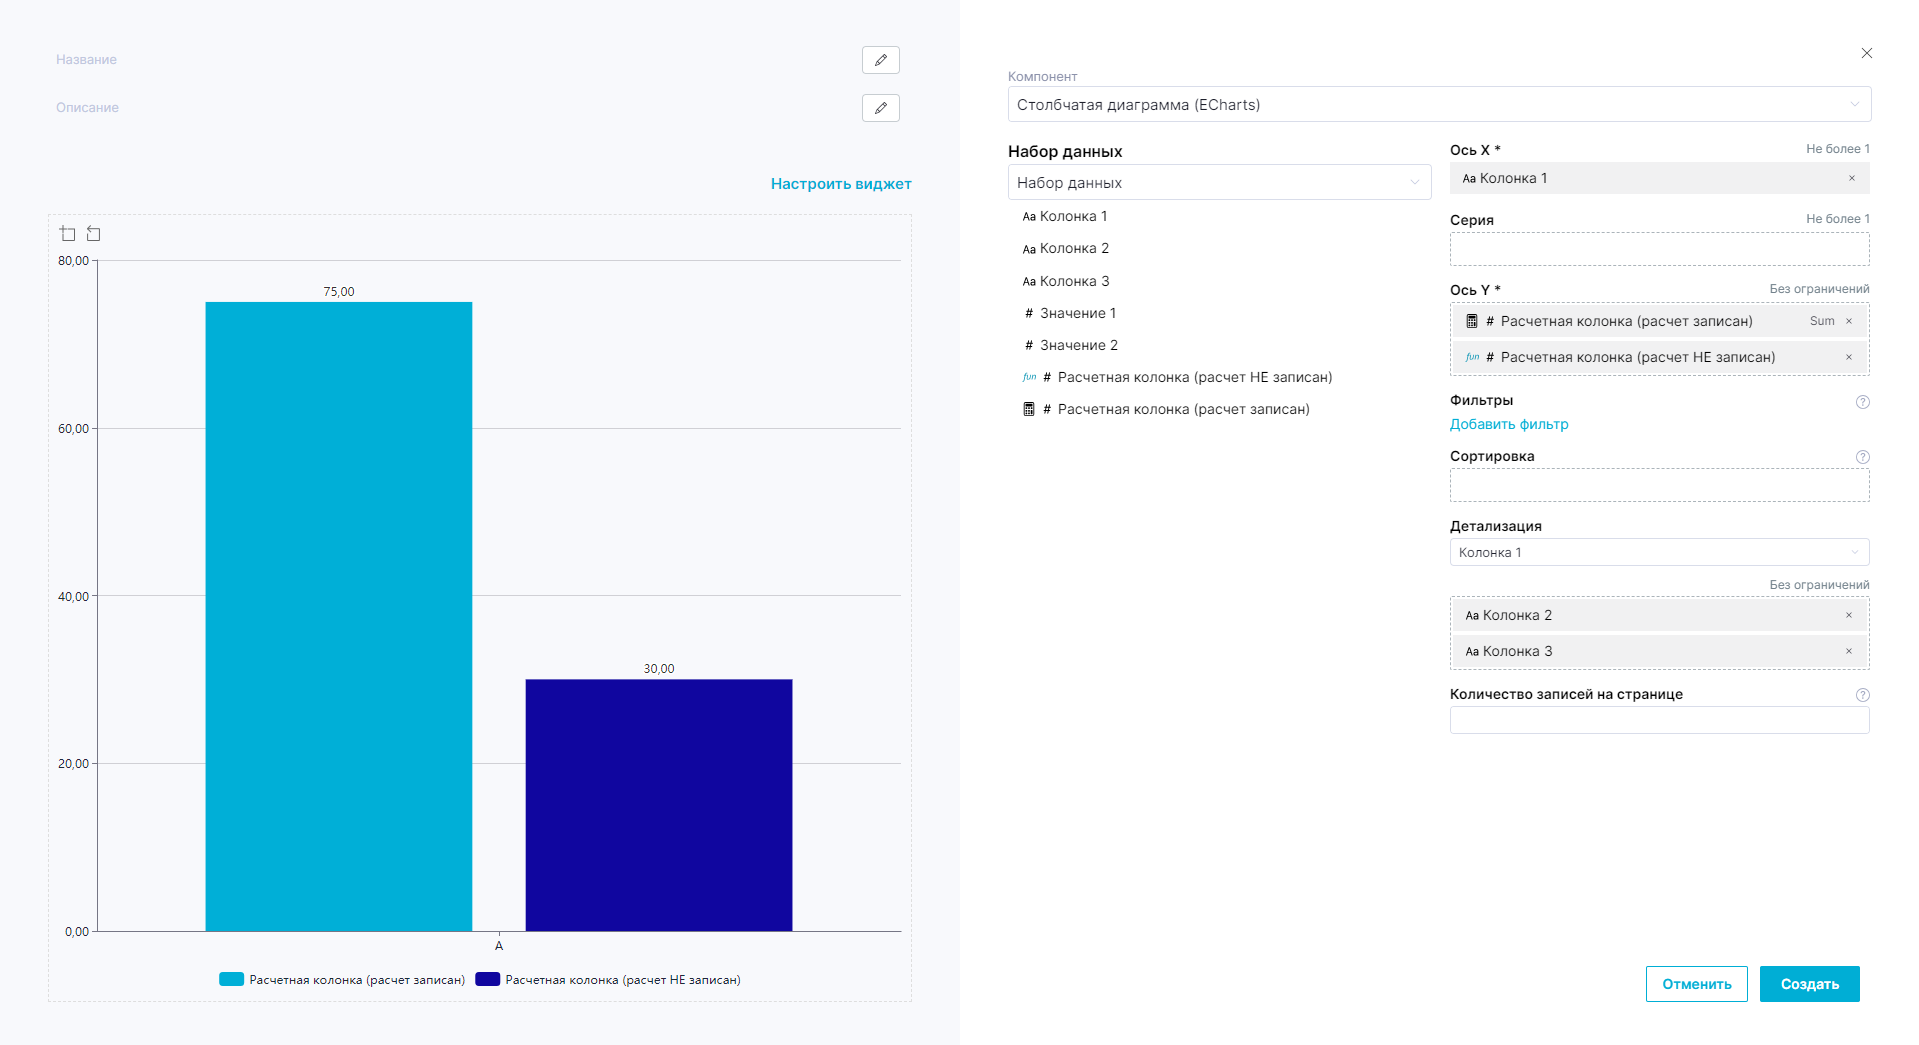Toggle legend series Расчетная колонка (расчет НЕ записан)
This screenshot has width=1919, height=1045.
(608, 980)
